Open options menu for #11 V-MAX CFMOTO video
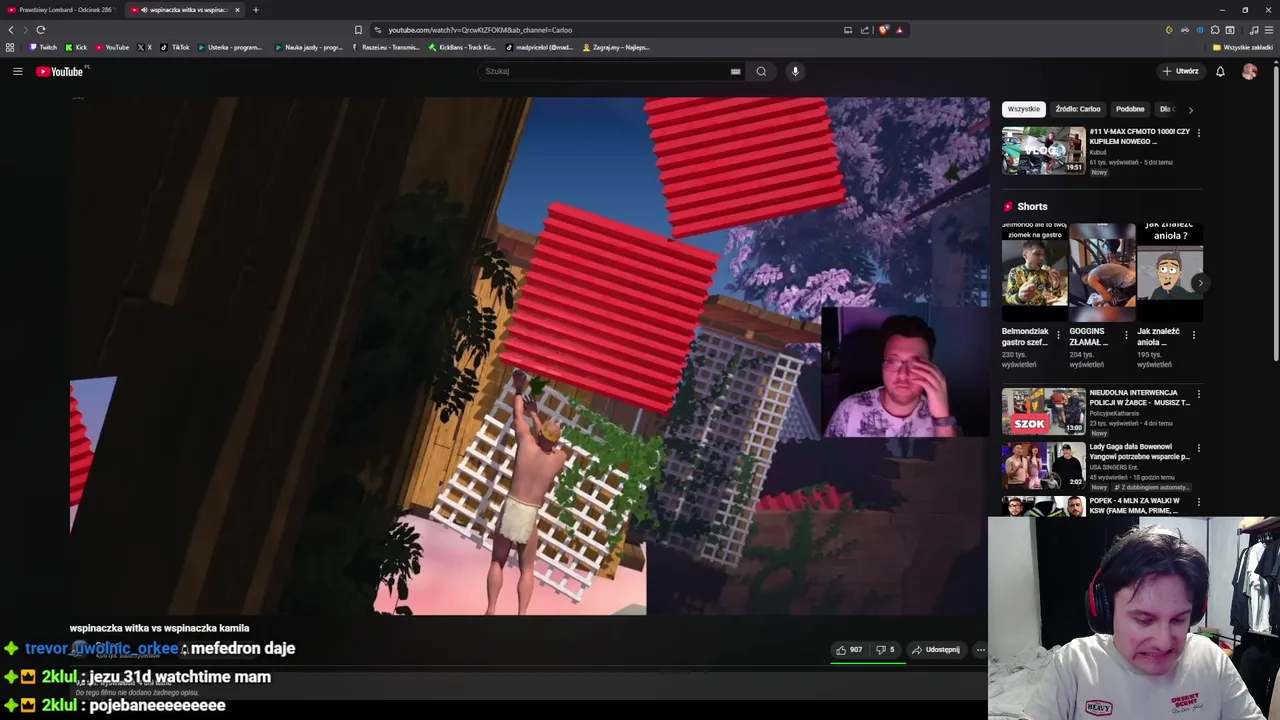This screenshot has width=1280, height=720. (1198, 132)
